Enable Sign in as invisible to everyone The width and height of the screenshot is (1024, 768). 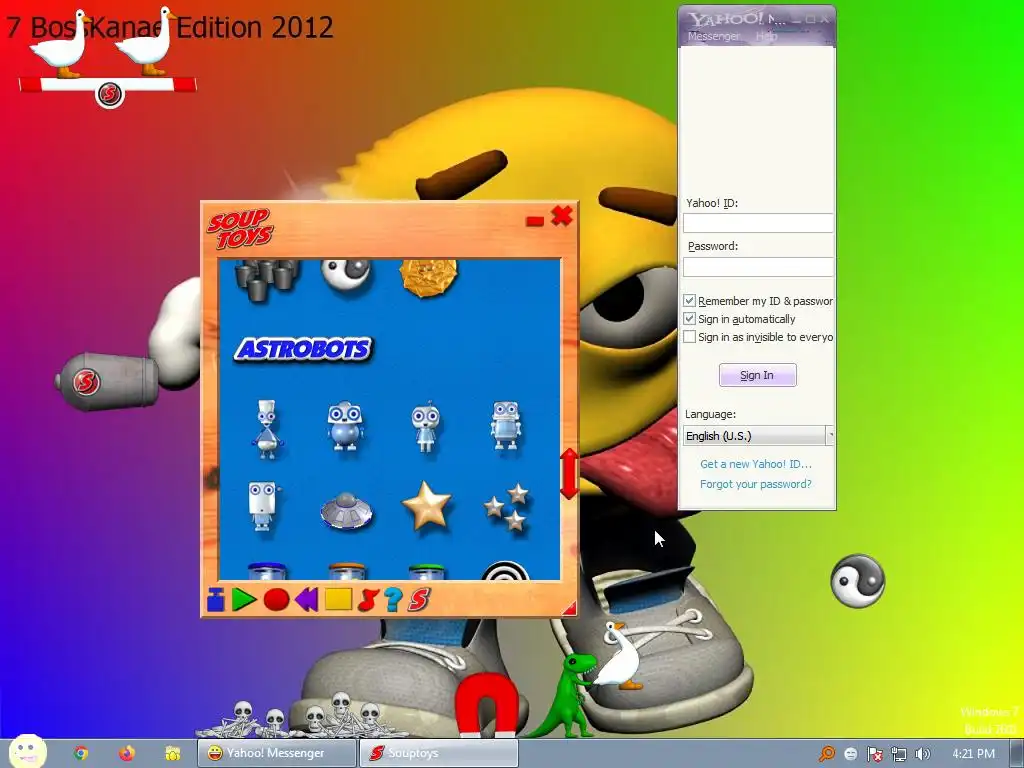point(689,337)
